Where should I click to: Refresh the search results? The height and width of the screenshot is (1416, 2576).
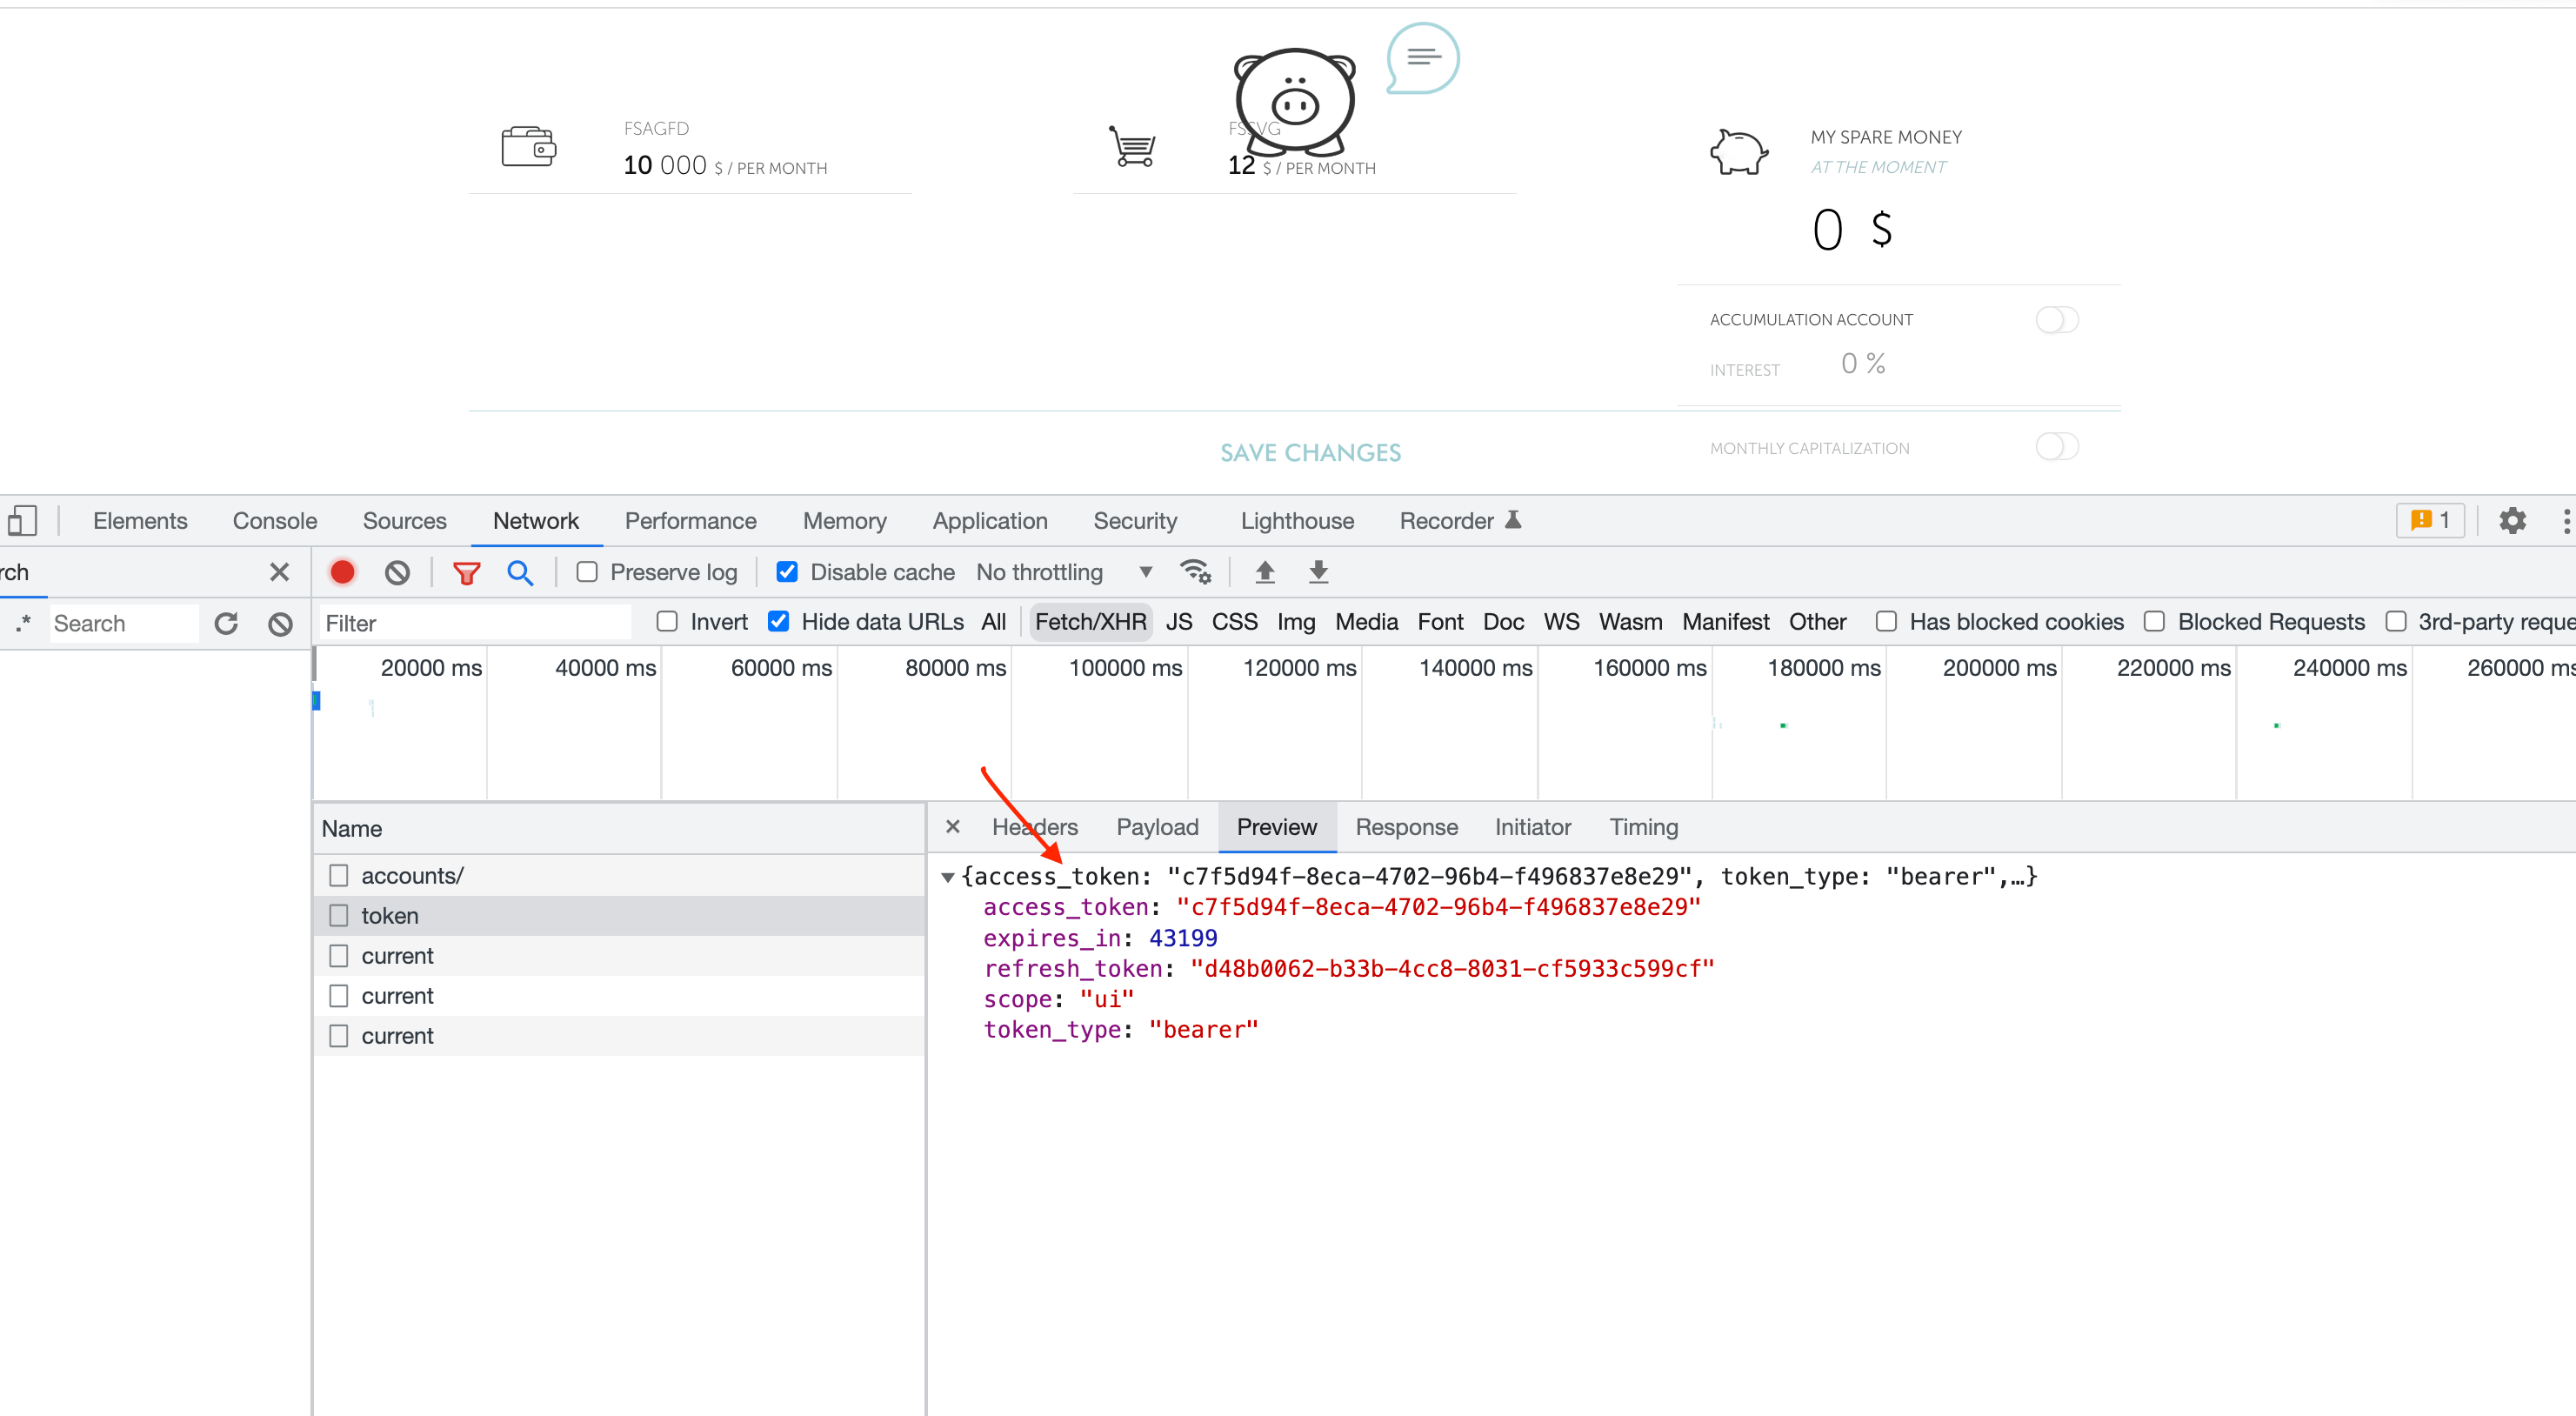(226, 623)
